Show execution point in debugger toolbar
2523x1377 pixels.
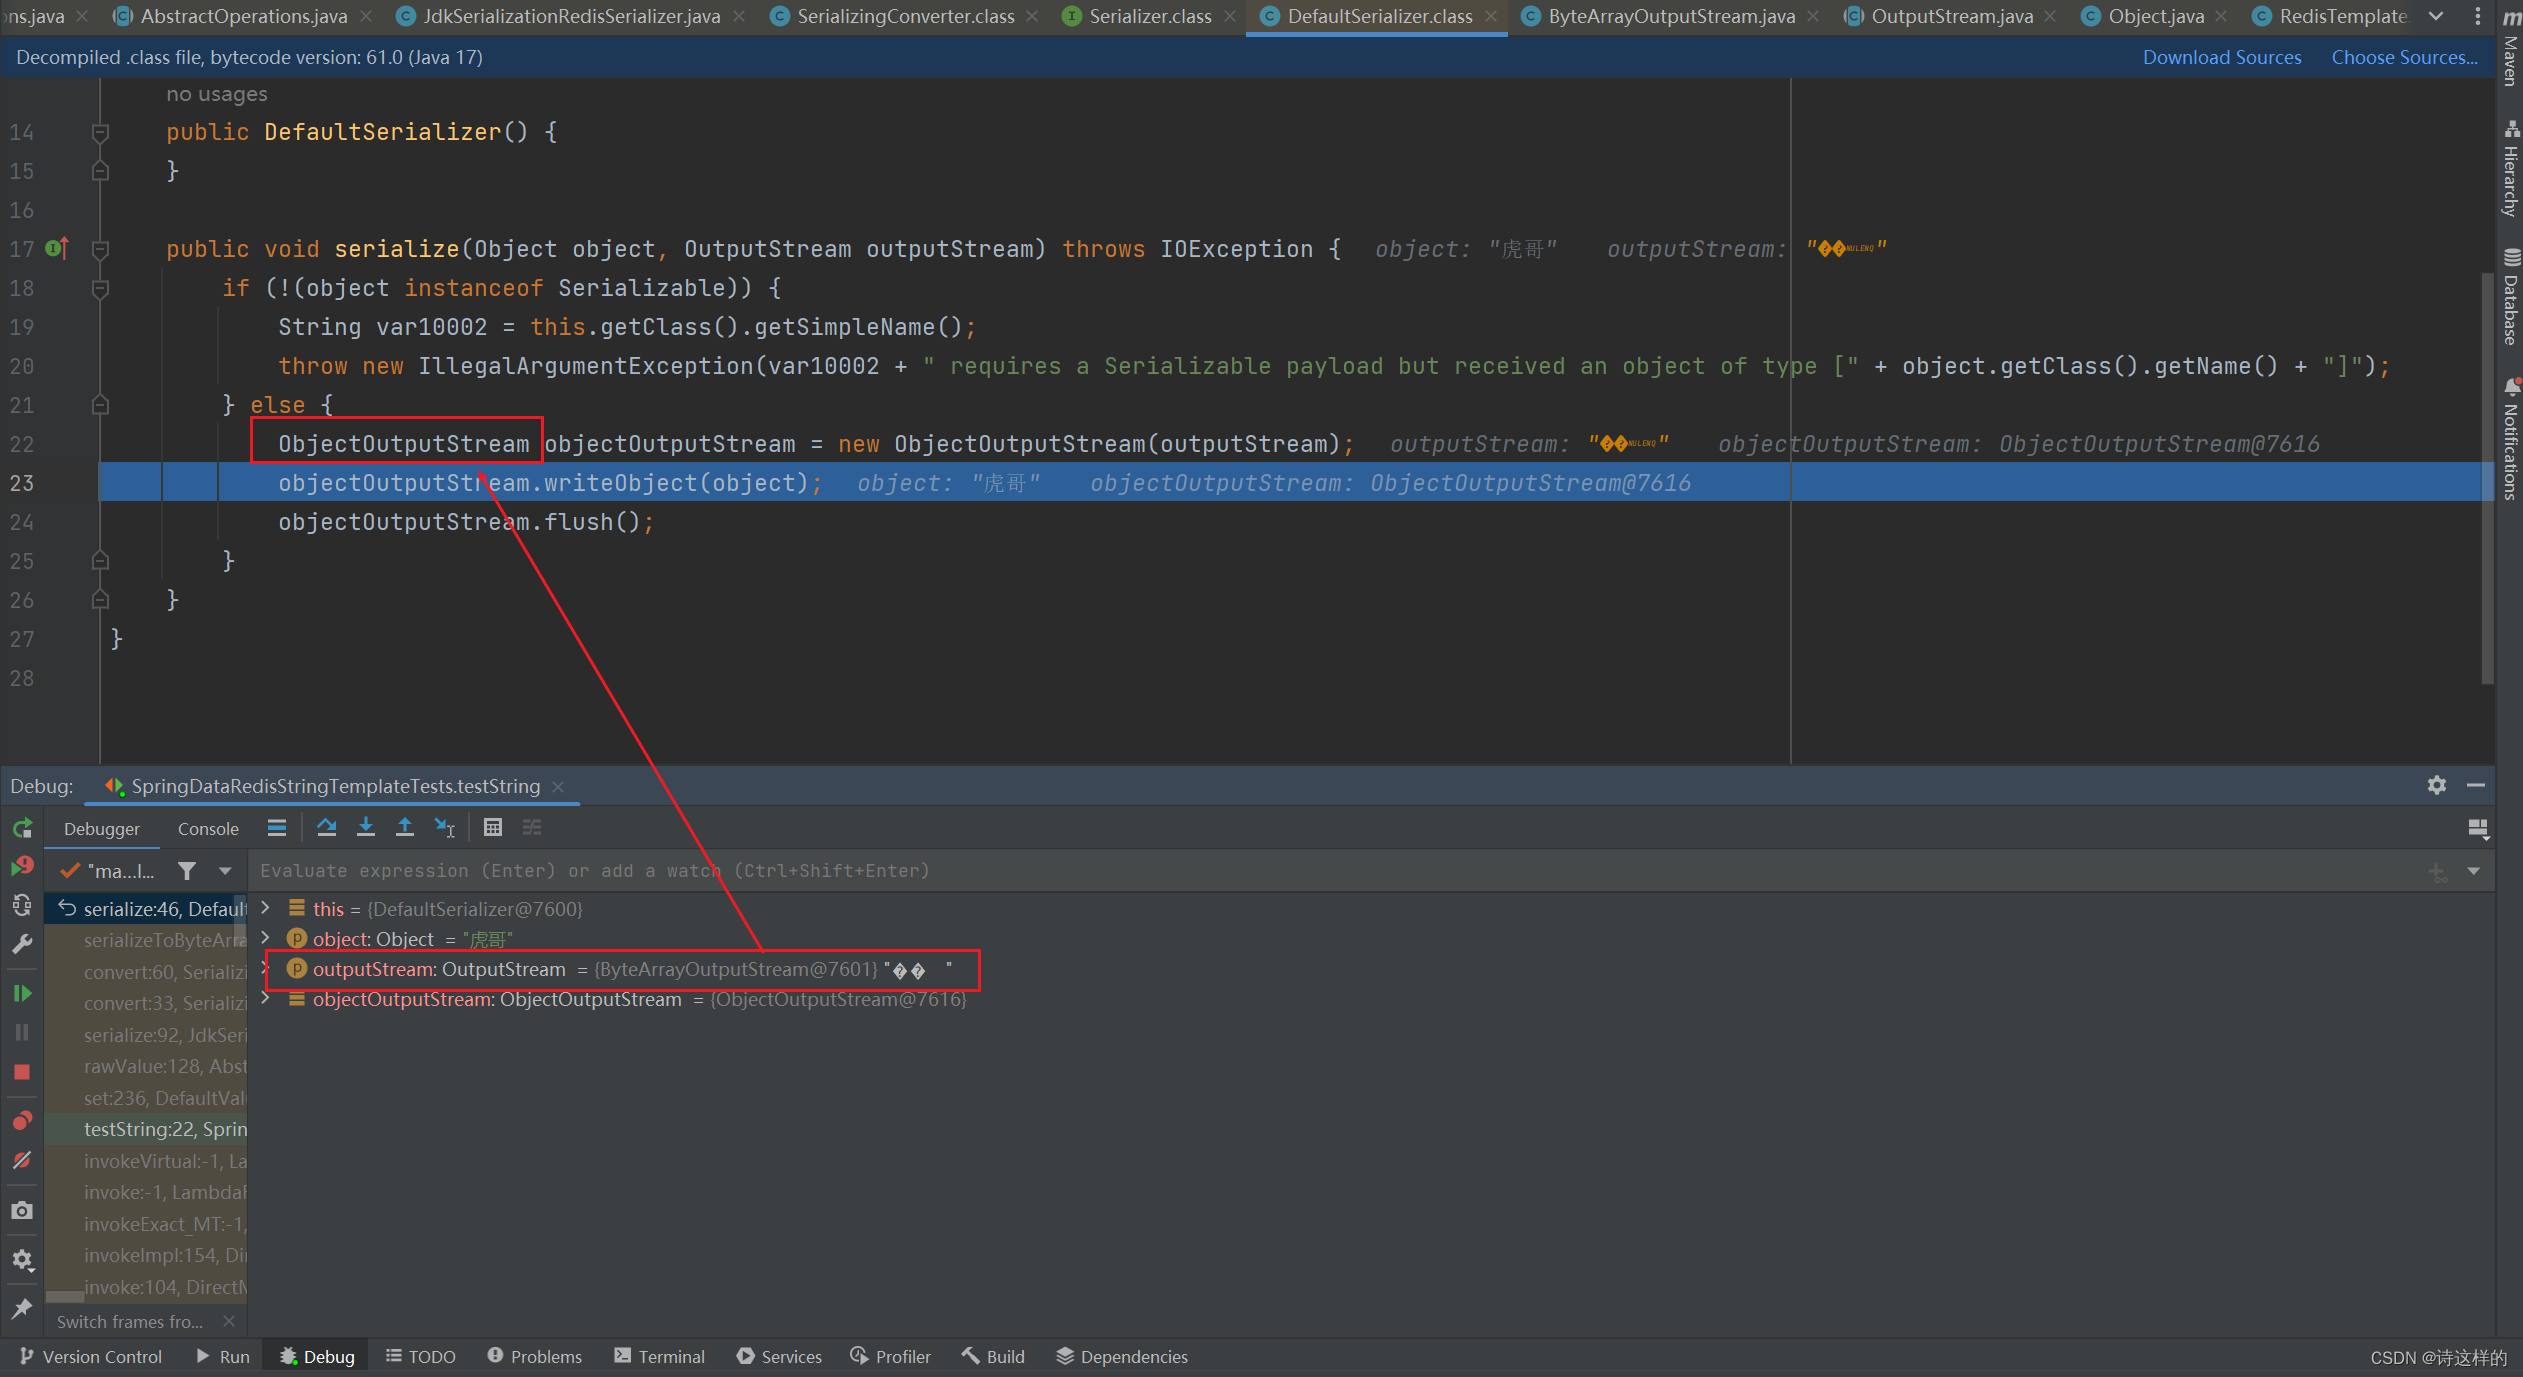point(277,828)
